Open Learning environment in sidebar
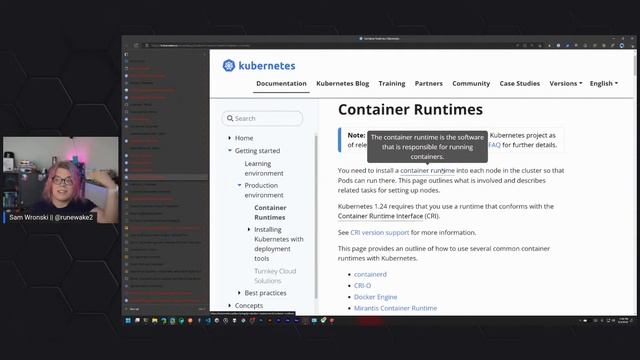 (x=264, y=168)
